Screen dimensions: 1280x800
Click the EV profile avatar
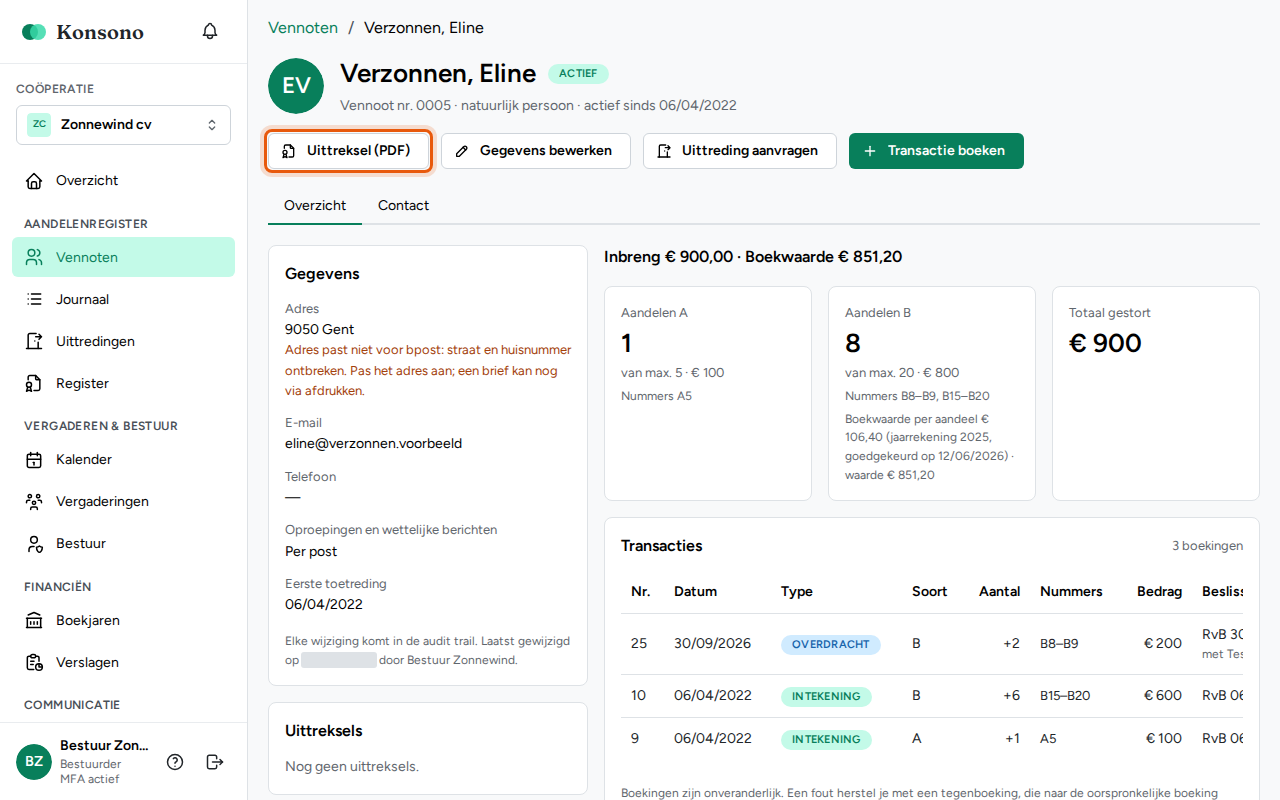tap(296, 86)
